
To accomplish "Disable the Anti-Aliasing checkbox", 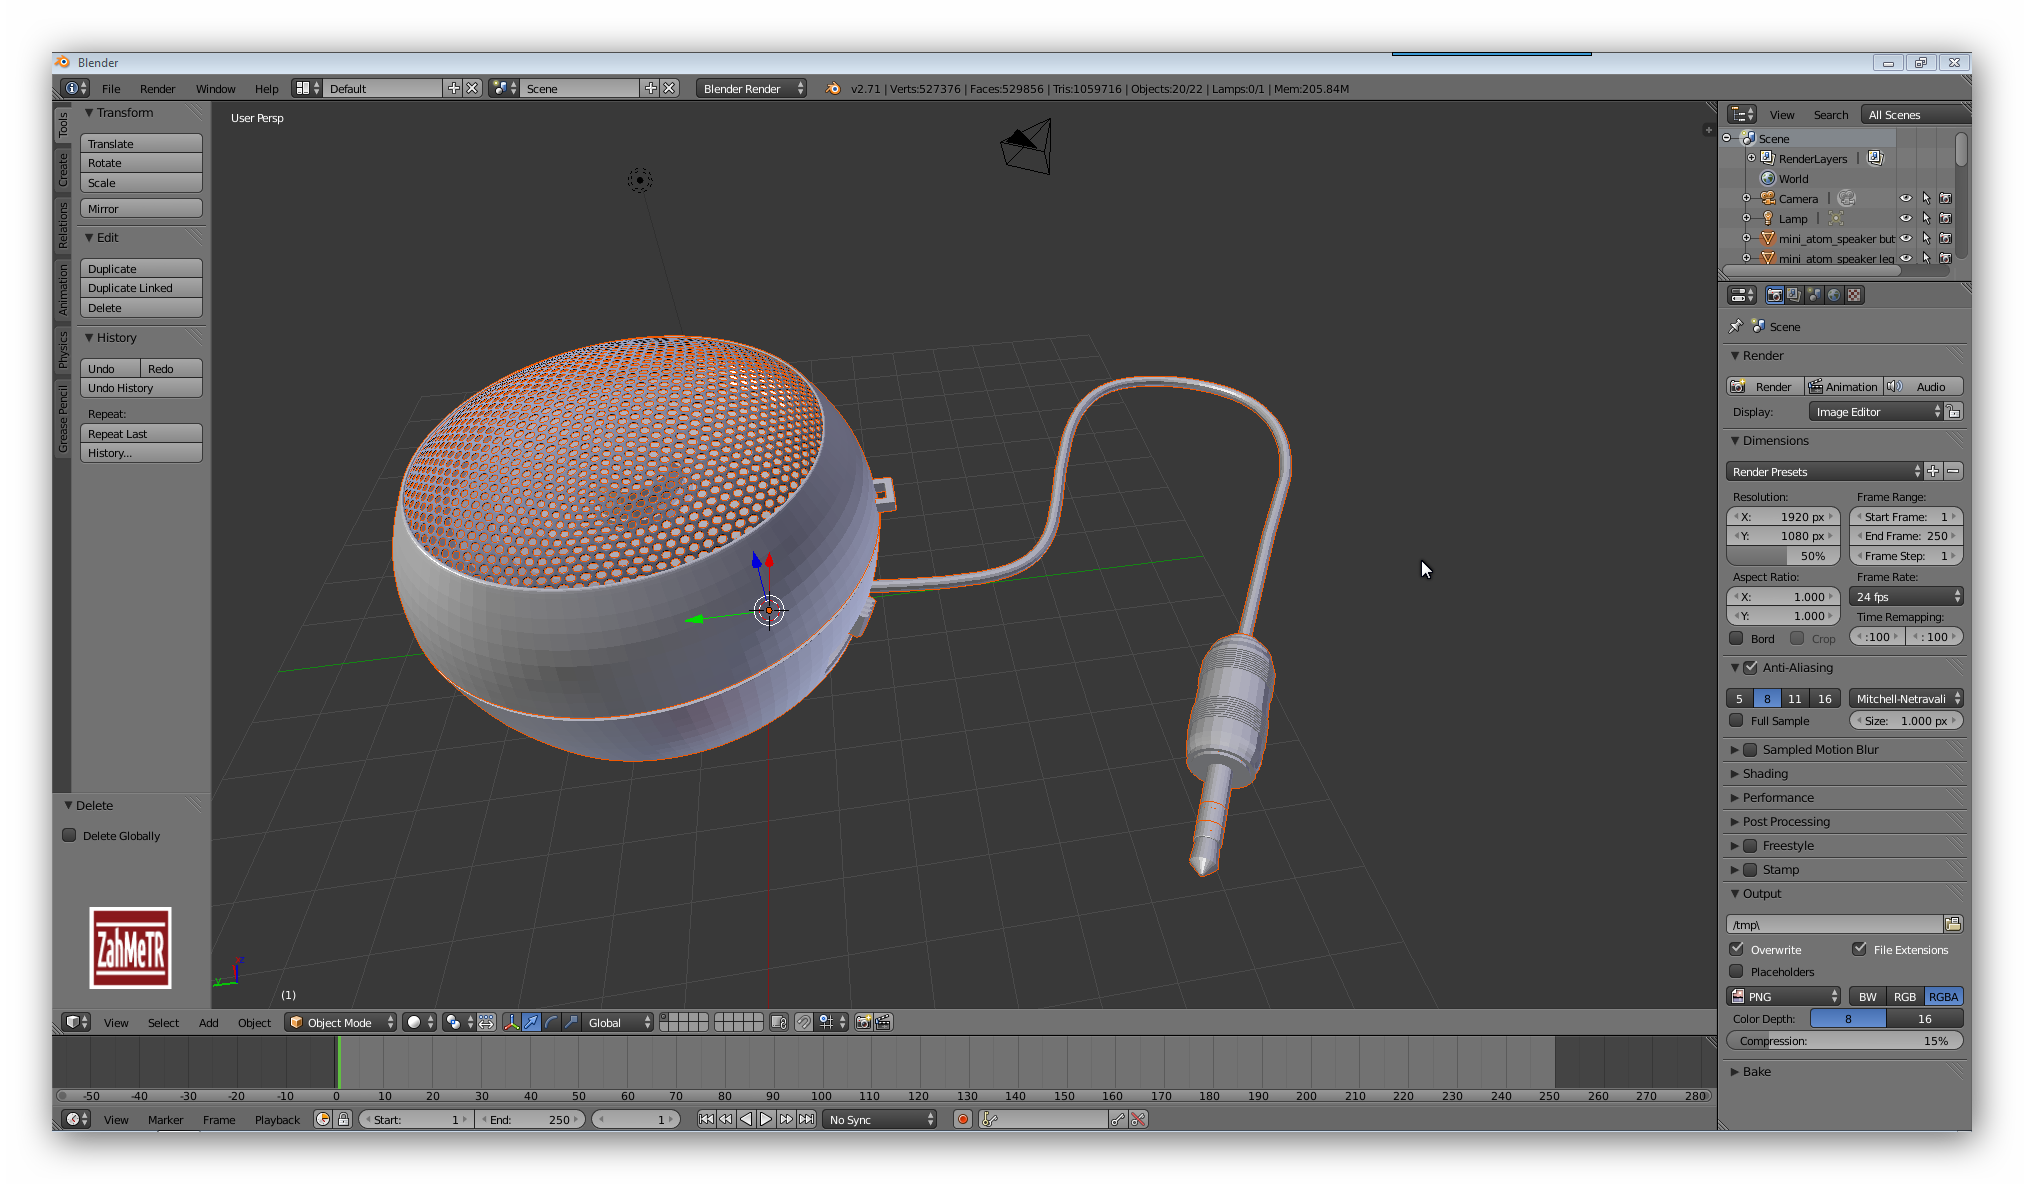I will (1750, 667).
